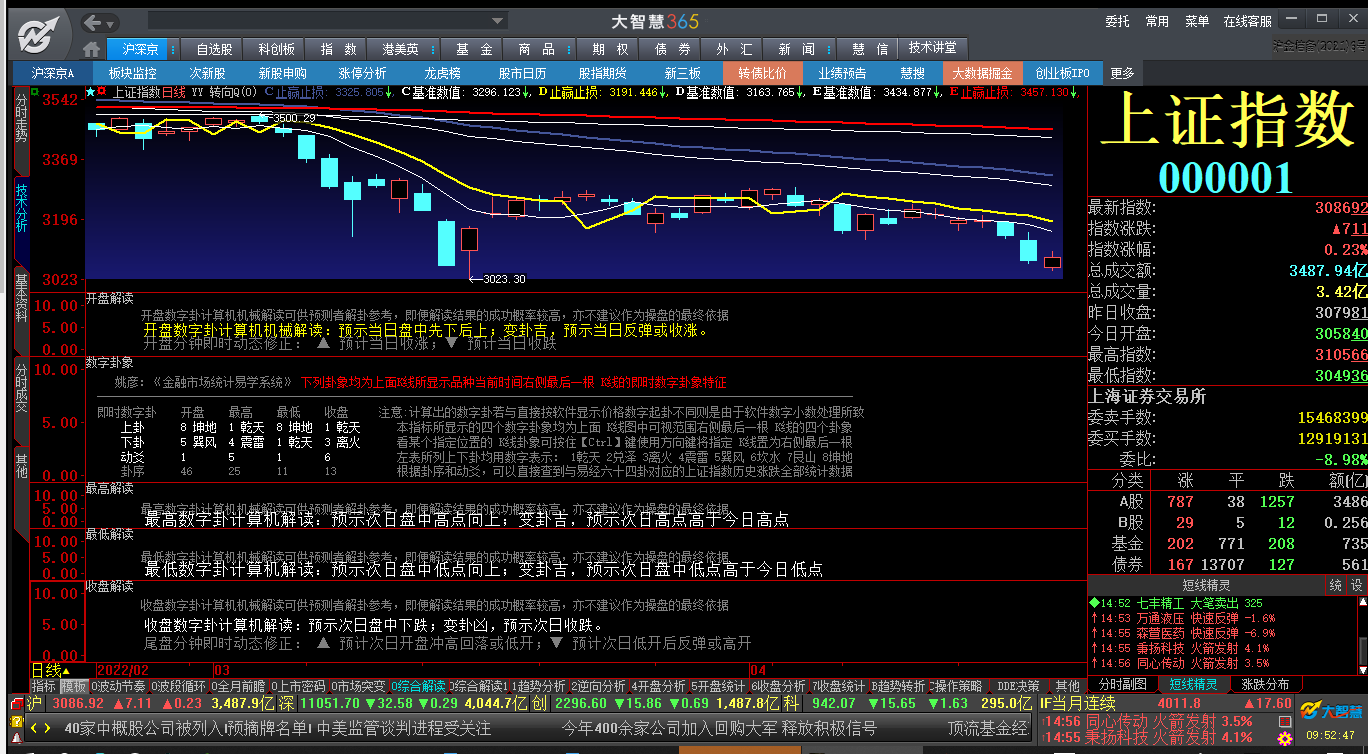Choose the DDE决策 template
Viewport: 1368px width, 754px height.
coord(1018,686)
